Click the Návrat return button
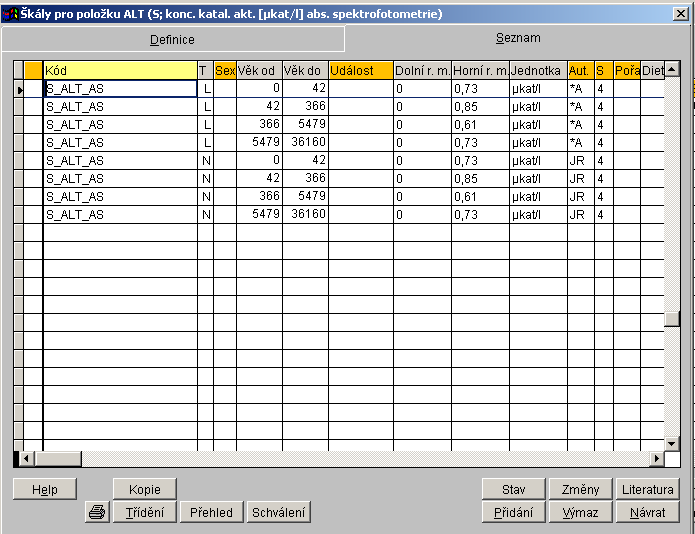 click(x=647, y=512)
